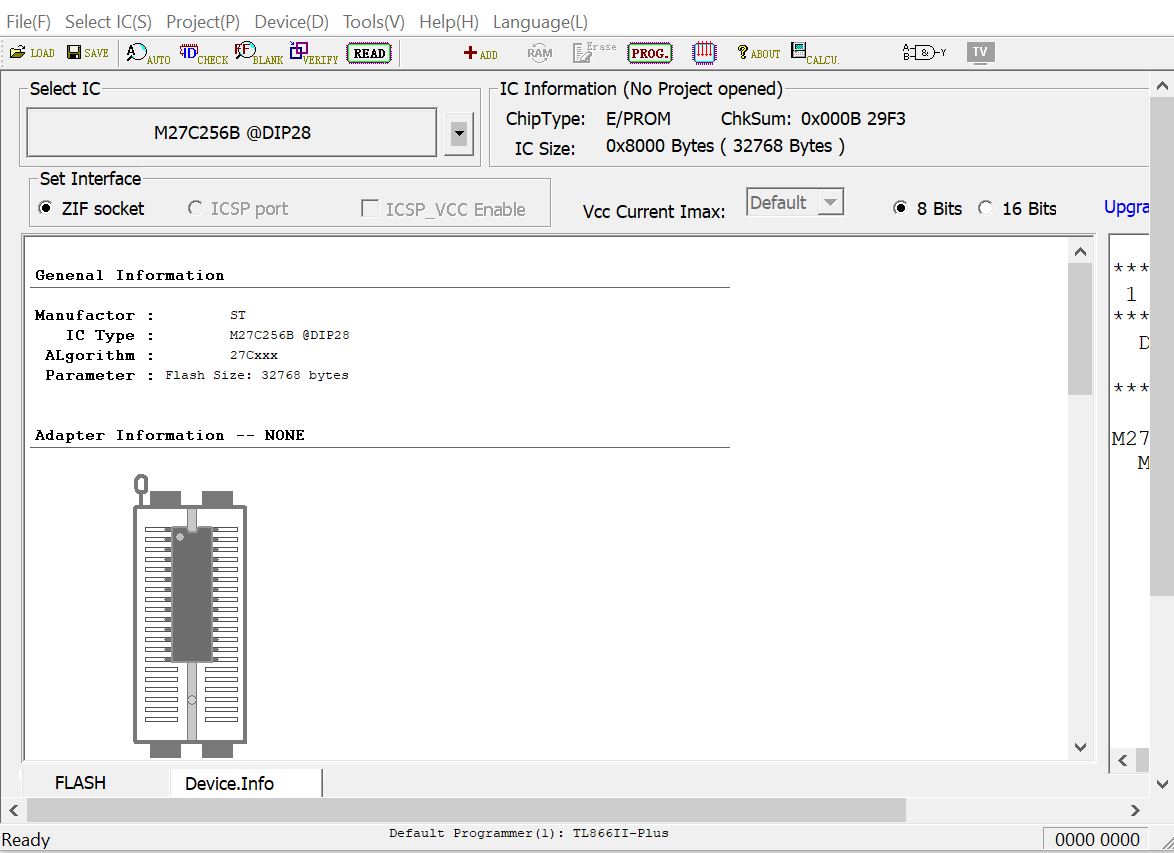Click the ABOUT toolbar button

(758, 53)
